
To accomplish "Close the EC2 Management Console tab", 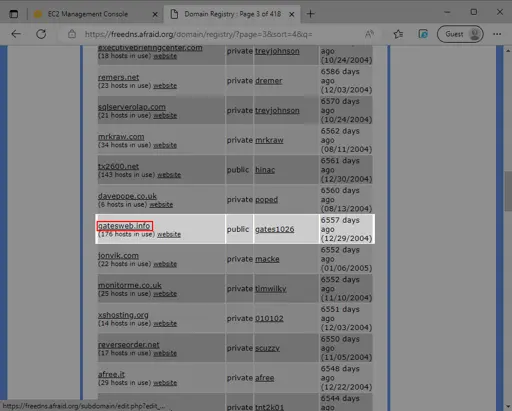I will (x=155, y=14).
